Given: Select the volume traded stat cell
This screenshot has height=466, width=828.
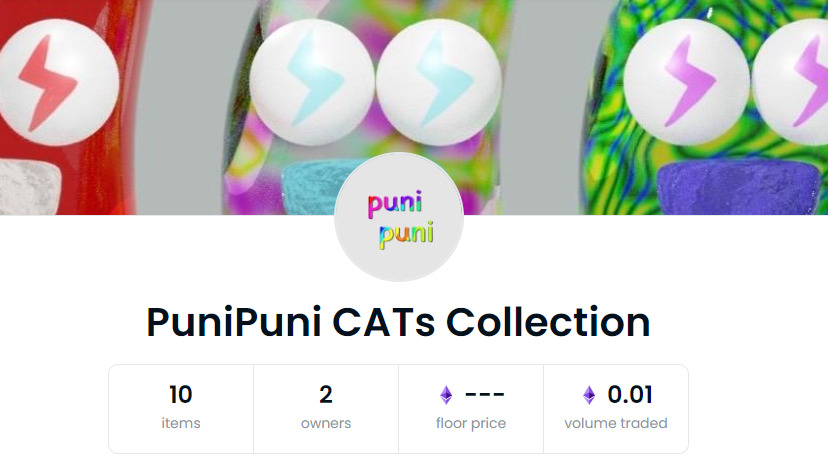Looking at the screenshot, I should click(x=616, y=409).
